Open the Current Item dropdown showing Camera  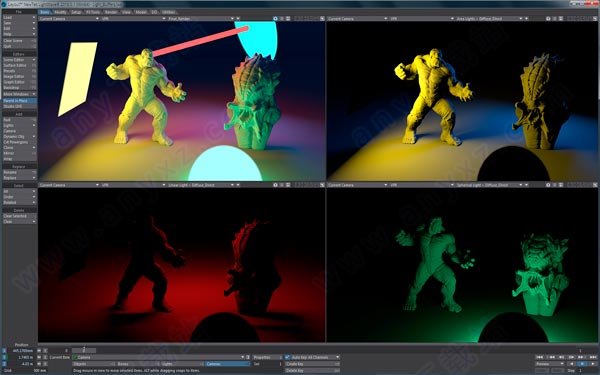click(159, 357)
